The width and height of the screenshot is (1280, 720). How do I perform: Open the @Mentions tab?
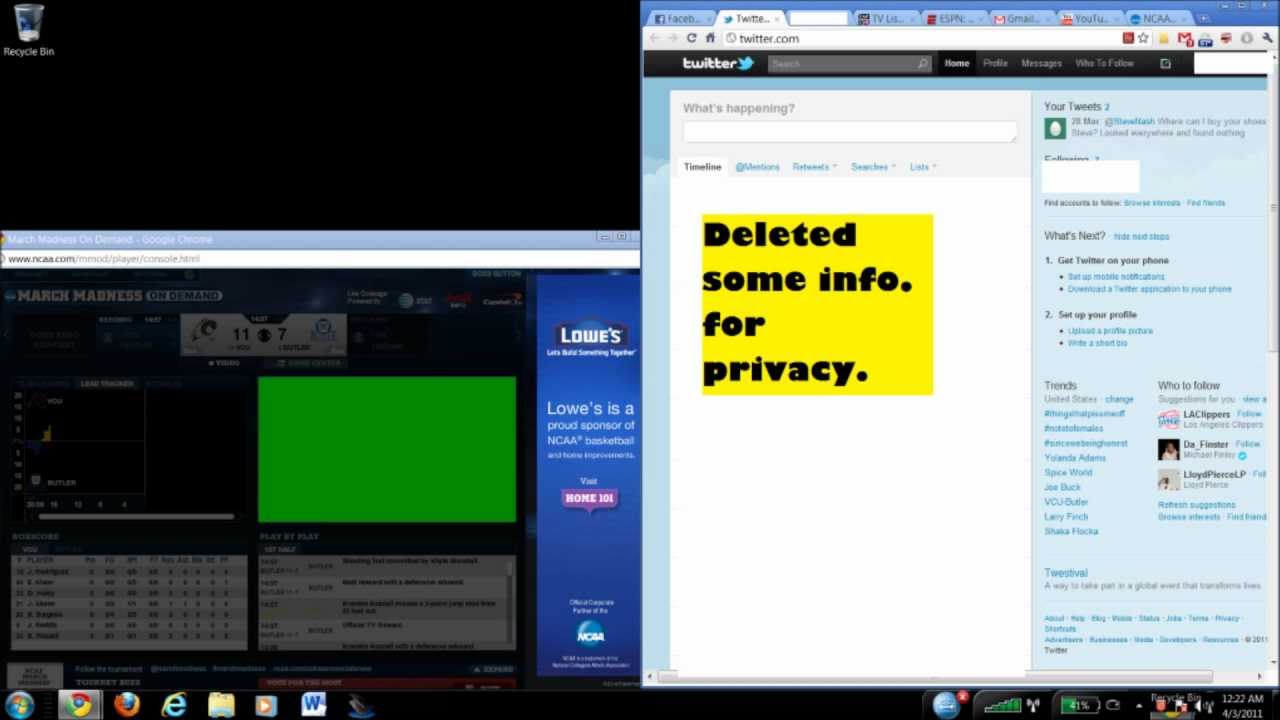757,167
